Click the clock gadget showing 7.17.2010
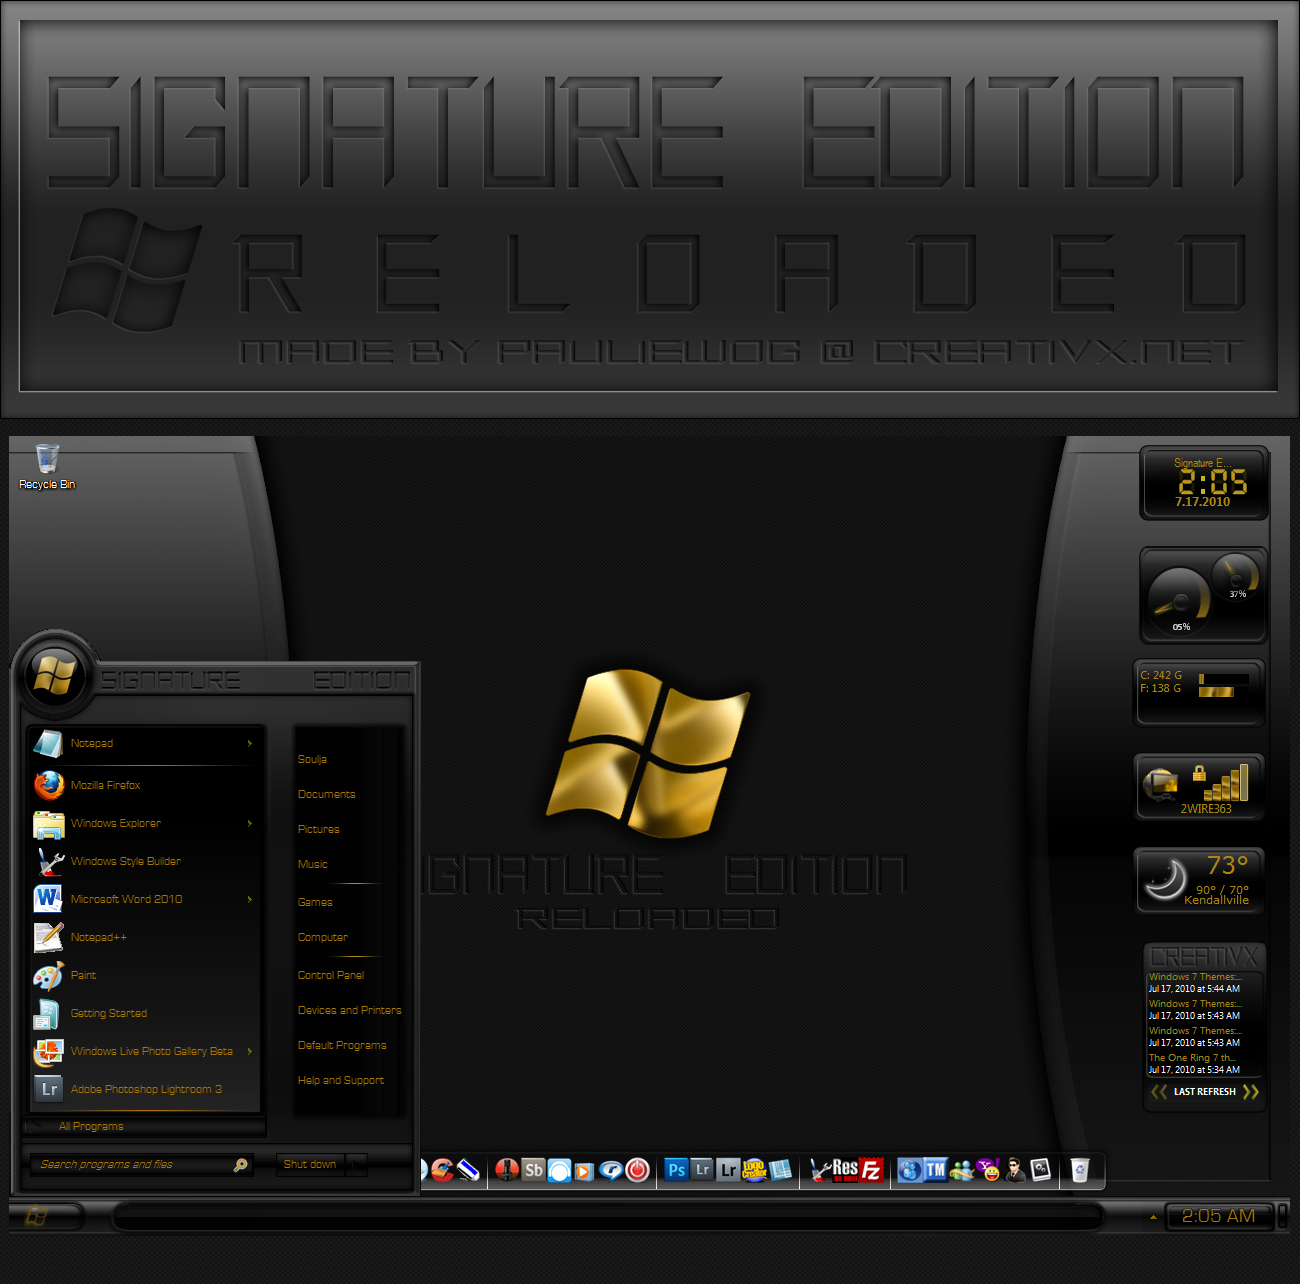This screenshot has height=1284, width=1300. coord(1204,483)
